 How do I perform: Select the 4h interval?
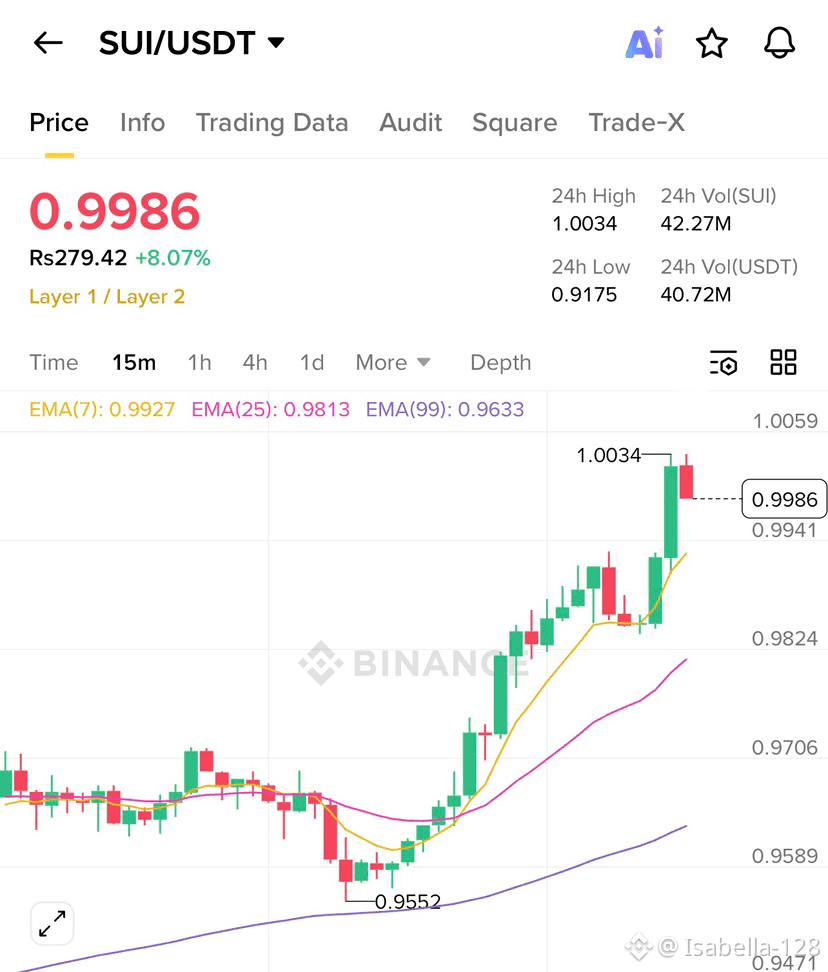(255, 363)
